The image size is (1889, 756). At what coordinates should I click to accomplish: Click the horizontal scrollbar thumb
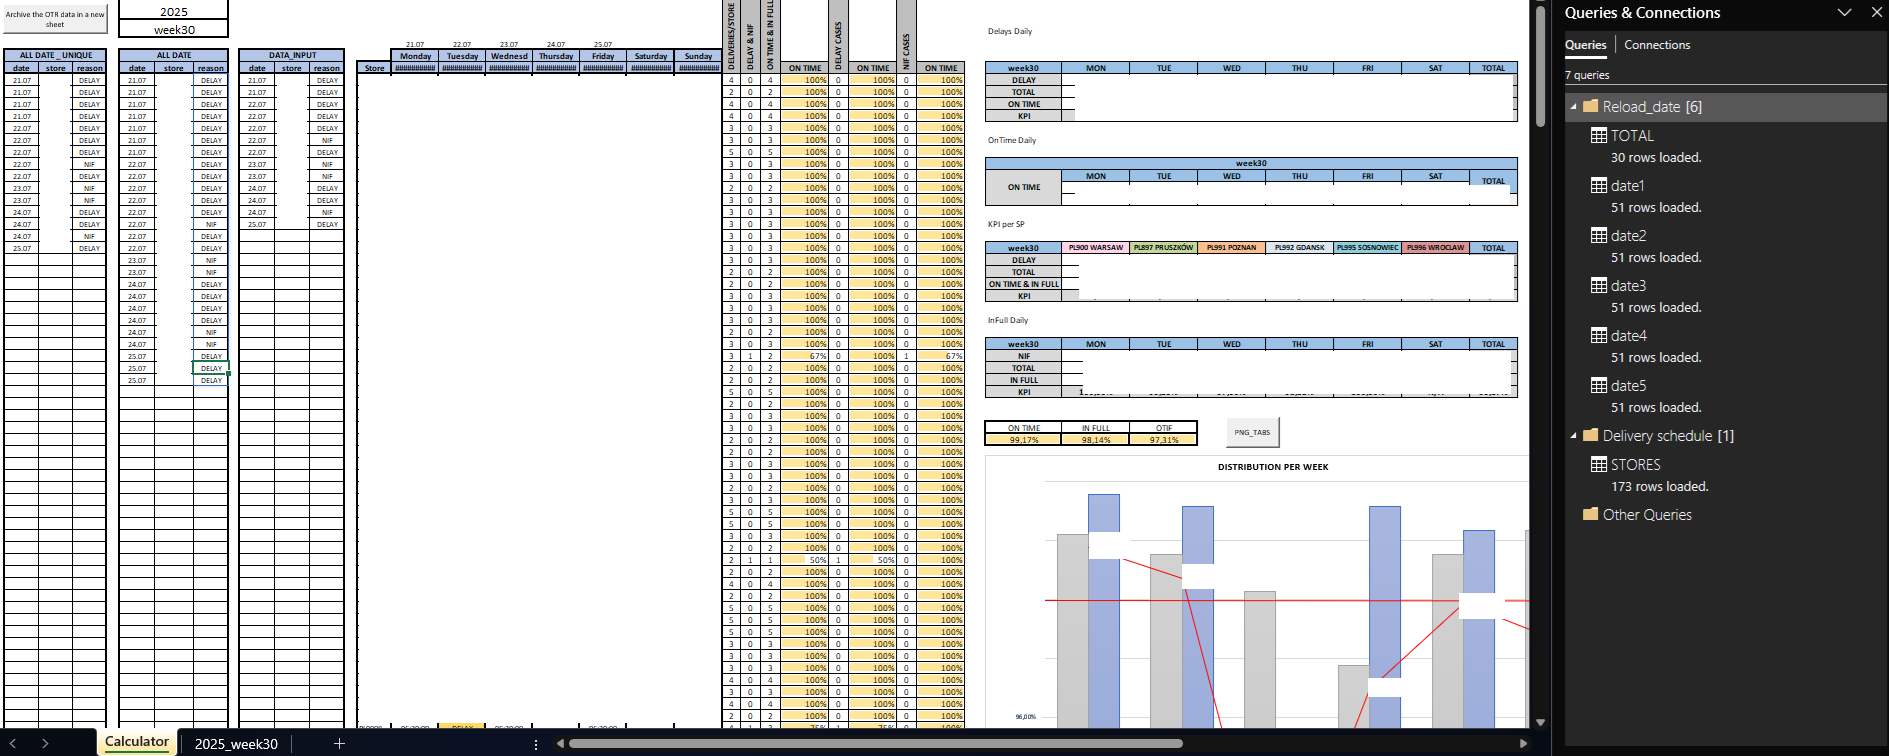tap(875, 743)
